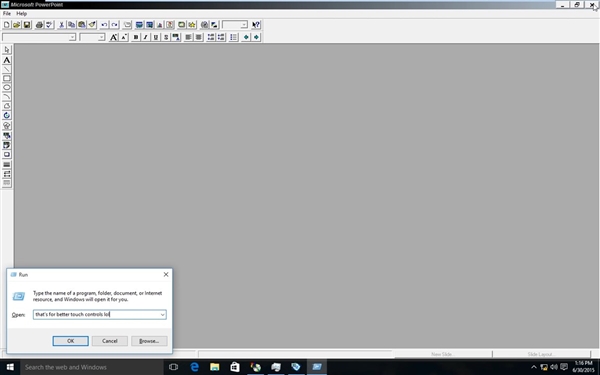
Task: Toggle left text alignment
Action: tap(188, 37)
